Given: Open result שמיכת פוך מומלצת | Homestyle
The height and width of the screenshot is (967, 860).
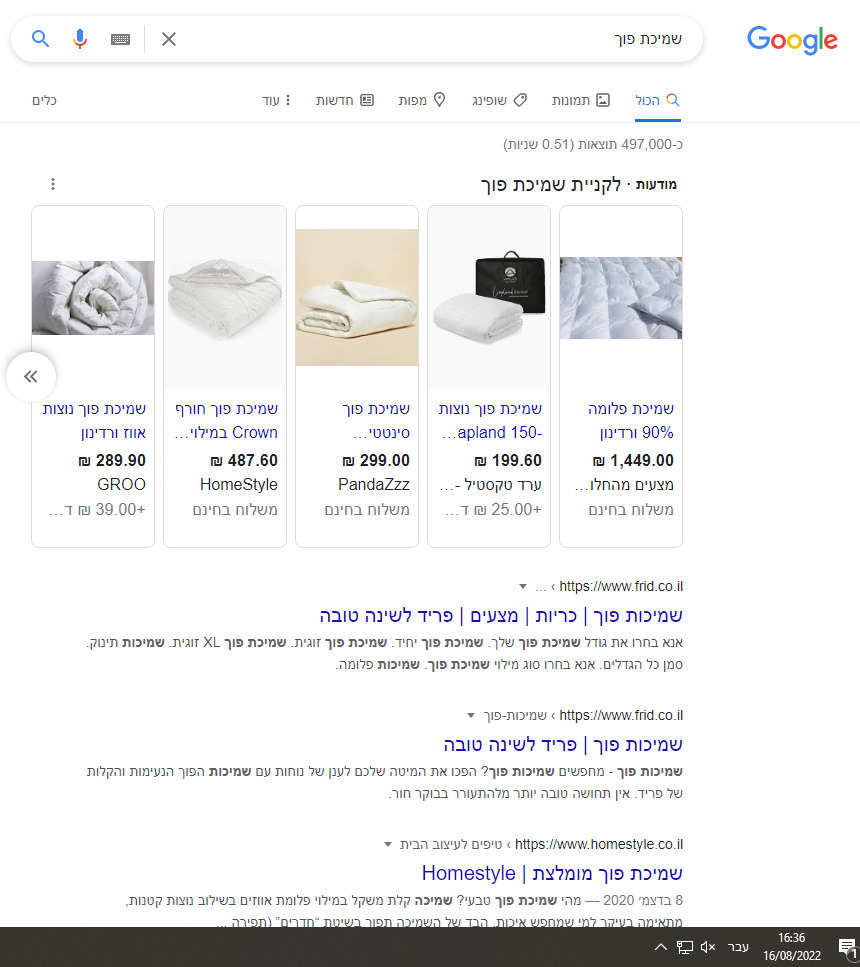Looking at the screenshot, I should (x=552, y=873).
